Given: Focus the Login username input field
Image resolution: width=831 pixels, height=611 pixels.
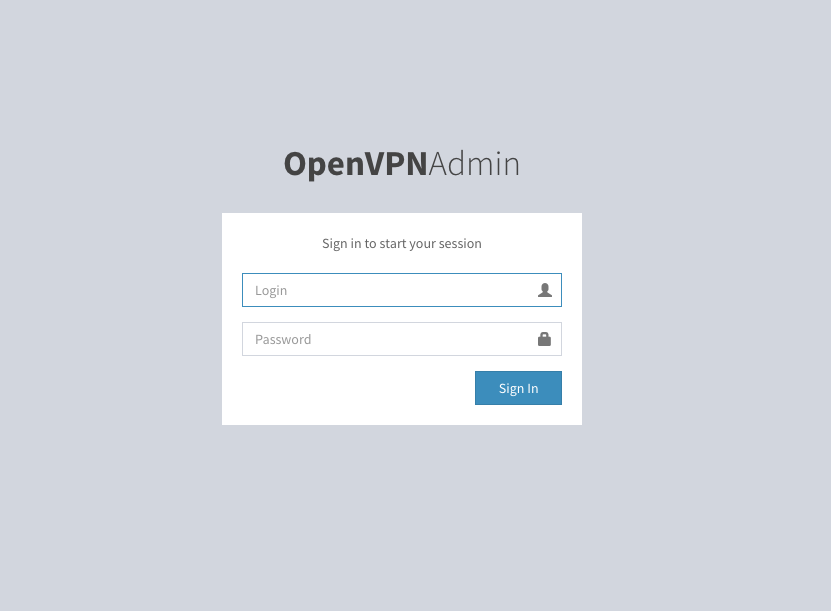Looking at the screenshot, I should [x=402, y=290].
